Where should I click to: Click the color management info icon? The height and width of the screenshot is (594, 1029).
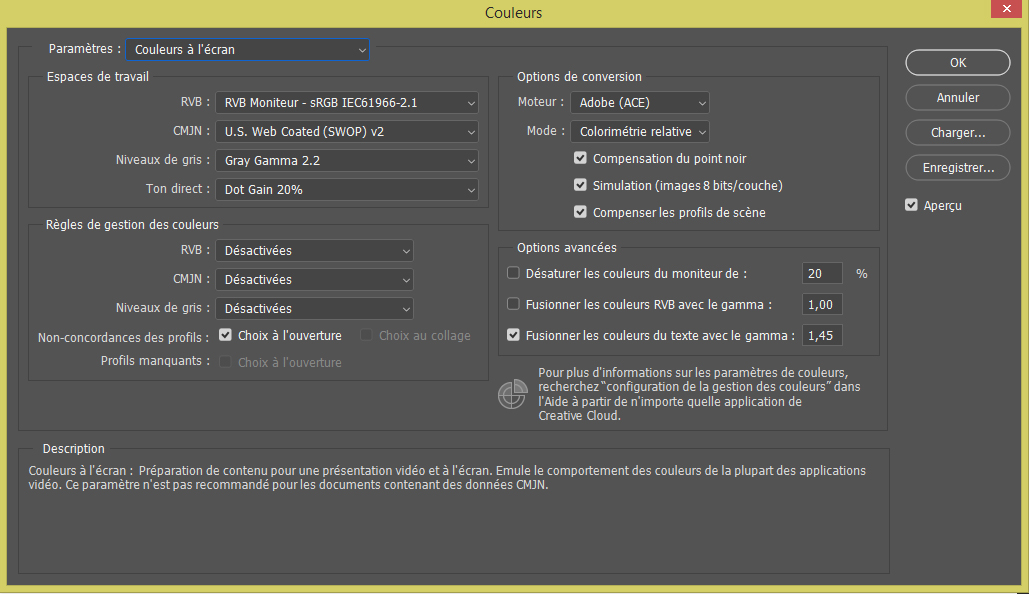point(512,394)
